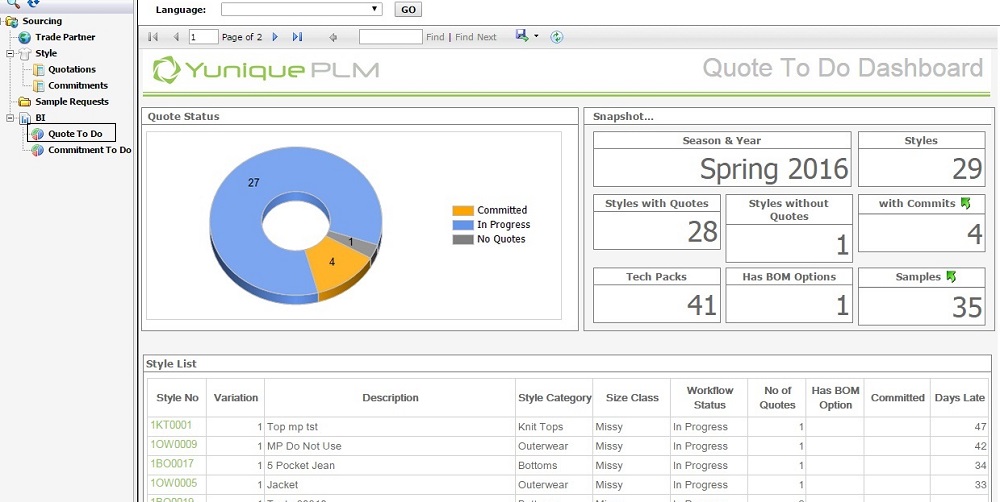Click the Tech Packs value 41
Viewport: 1000px width, 502px height.
tap(702, 306)
